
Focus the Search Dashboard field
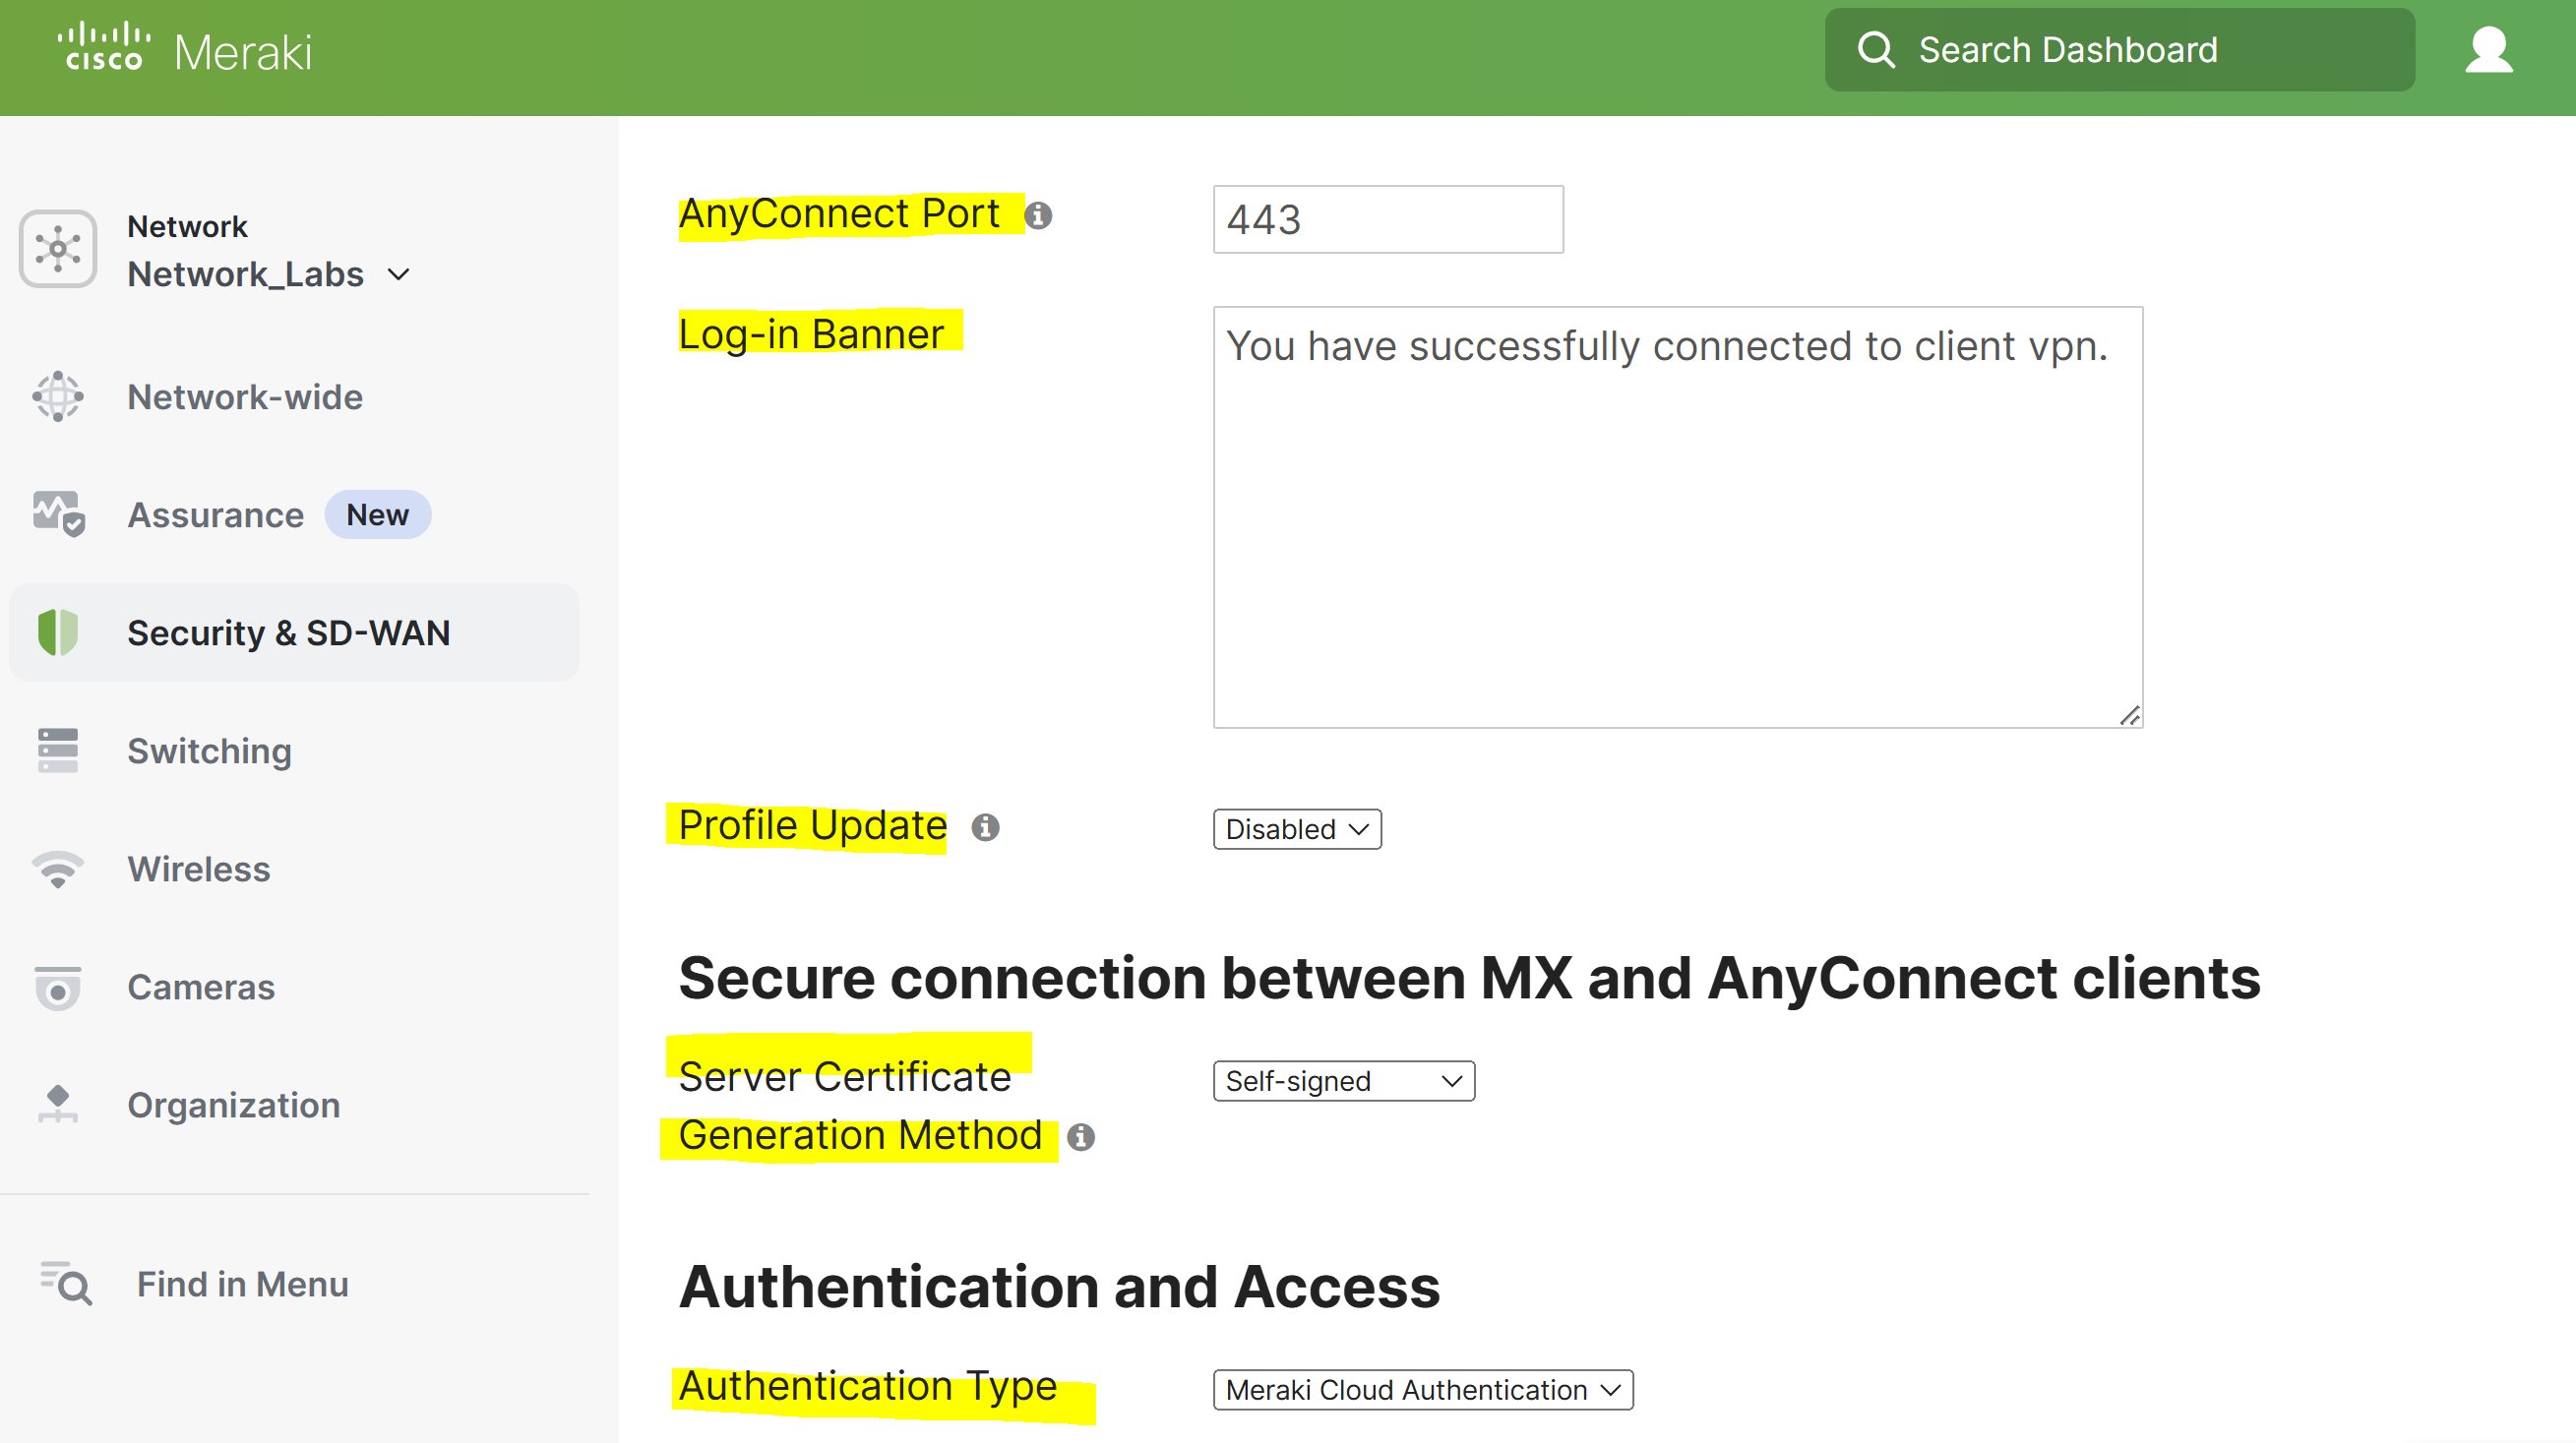(2119, 50)
